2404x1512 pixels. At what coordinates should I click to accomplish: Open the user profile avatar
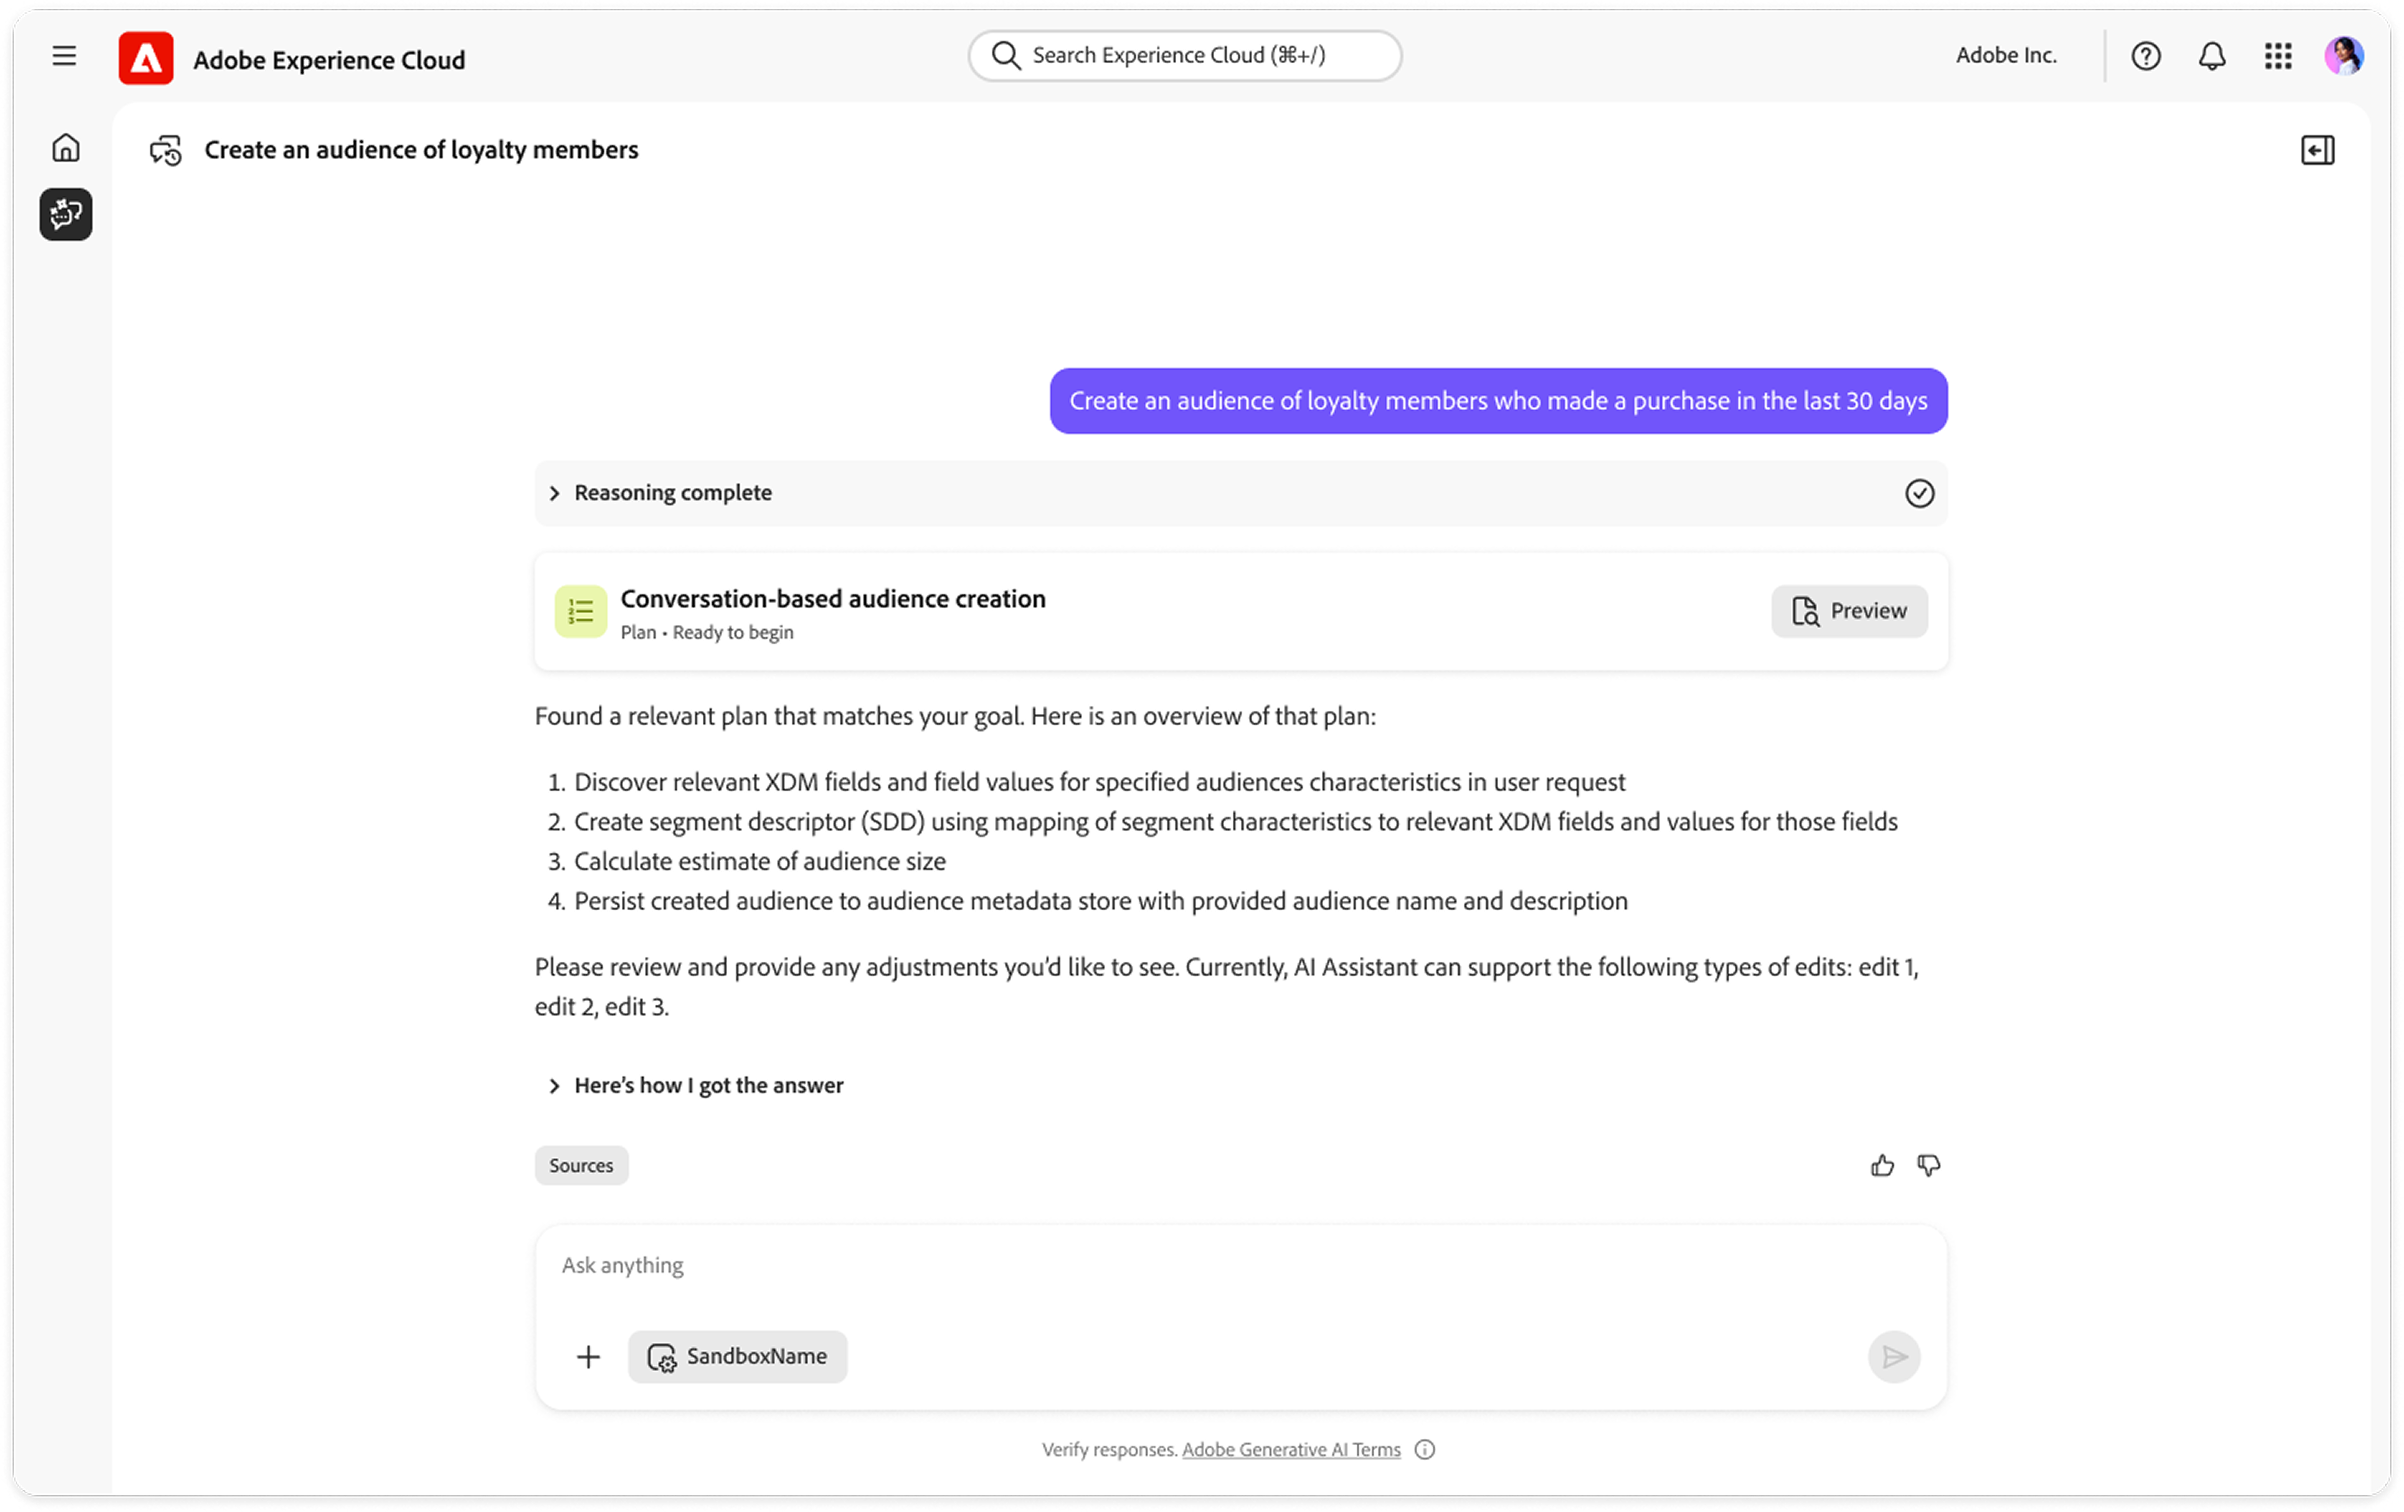pos(2343,56)
